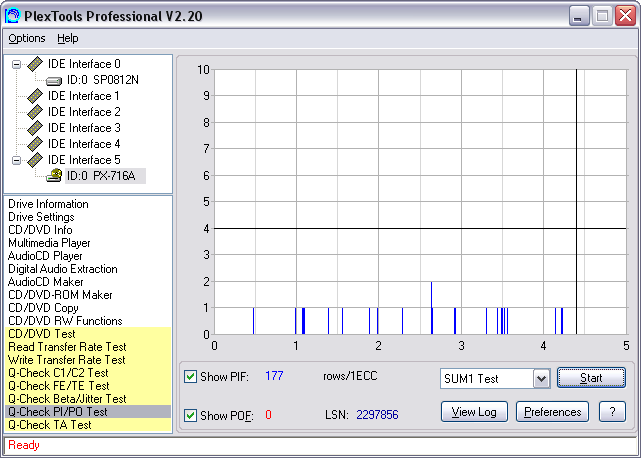Open AudioCD Maker
The height and width of the screenshot is (458, 641).
pos(45,282)
